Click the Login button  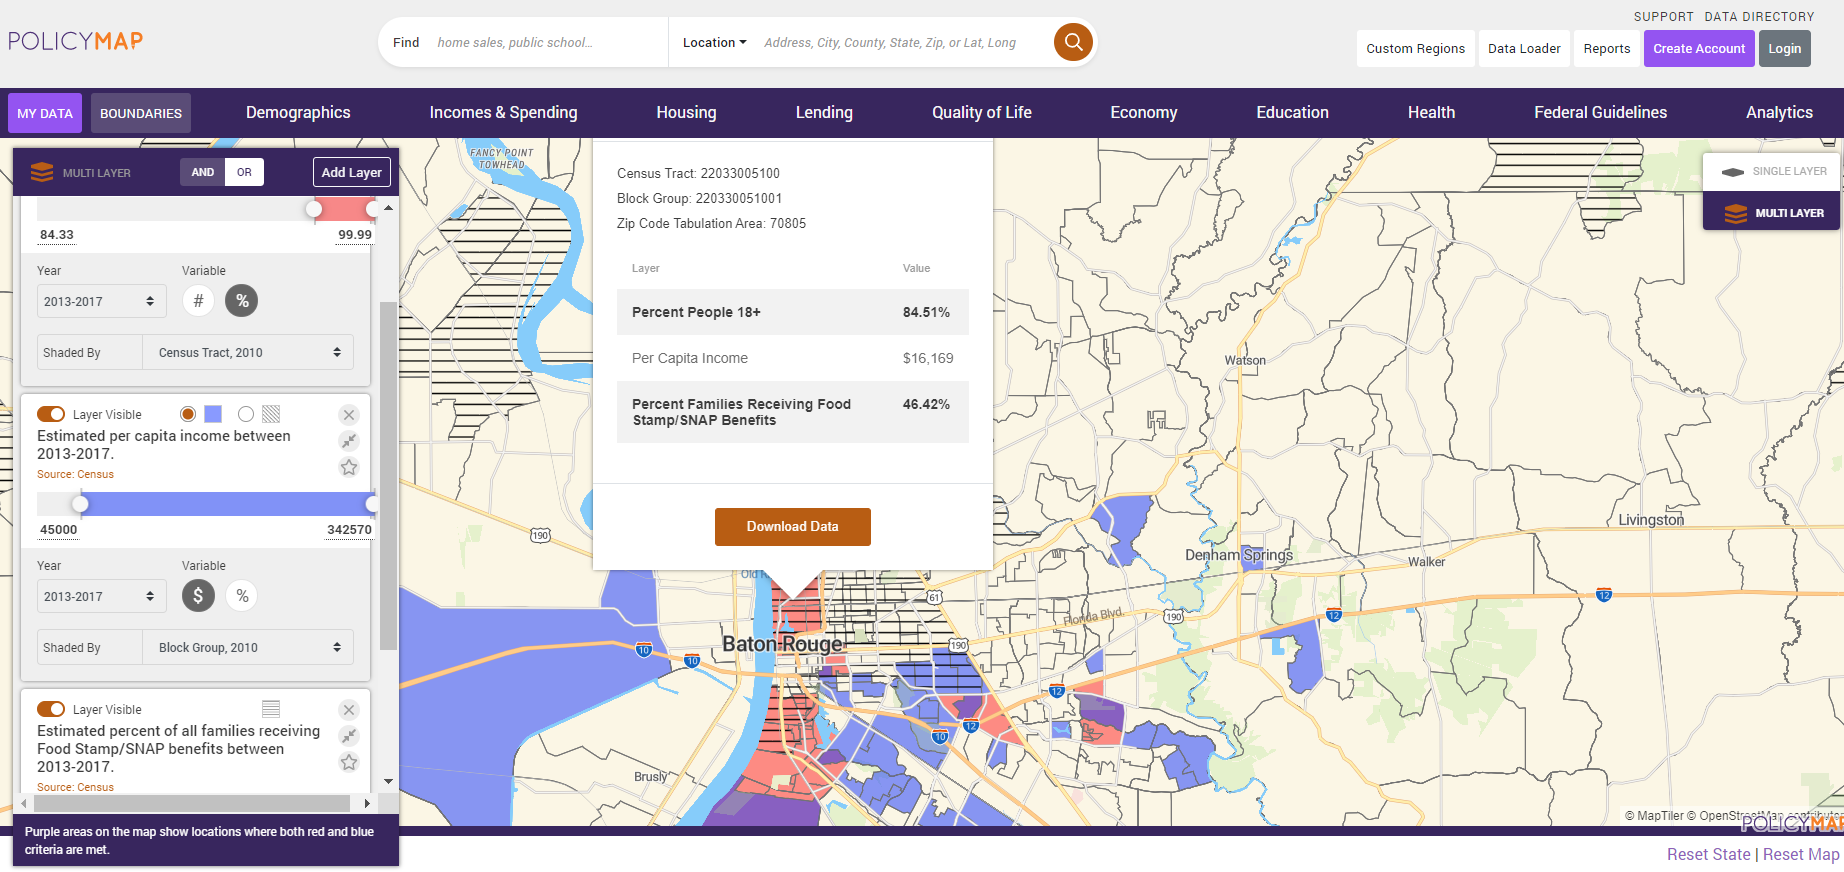tap(1784, 48)
